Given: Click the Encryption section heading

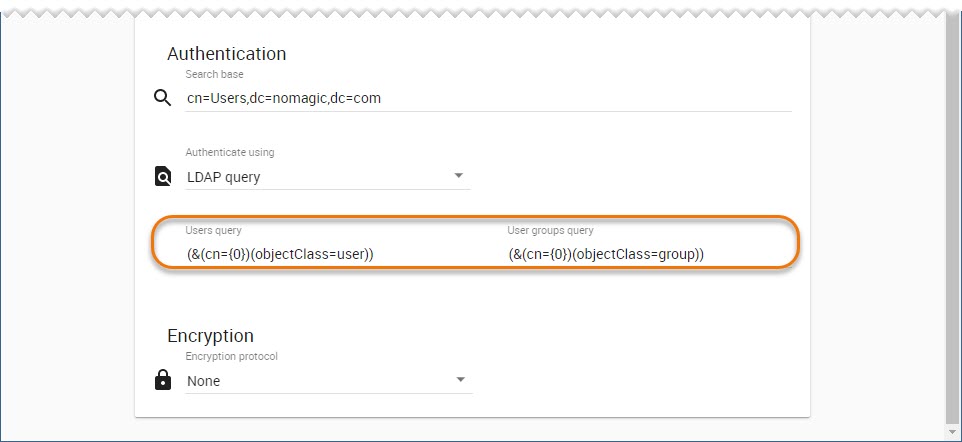Looking at the screenshot, I should [x=210, y=336].
